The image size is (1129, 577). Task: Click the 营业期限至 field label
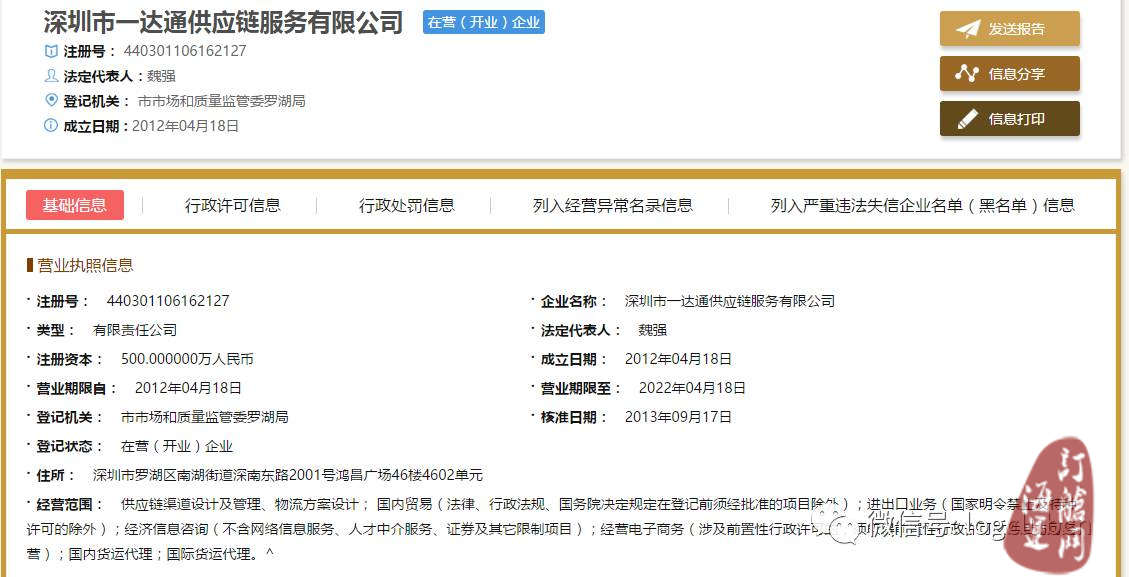pyautogui.click(x=581, y=388)
